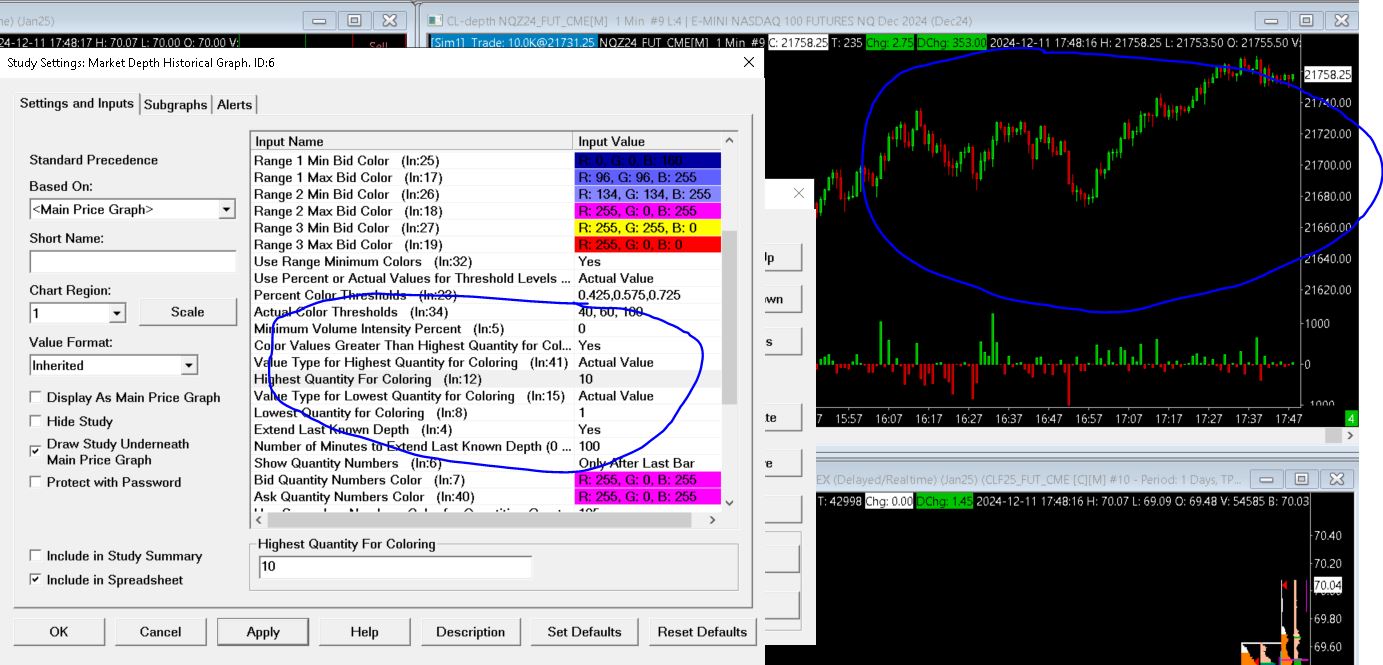
Task: Click the Input Name column header
Action: (412, 141)
